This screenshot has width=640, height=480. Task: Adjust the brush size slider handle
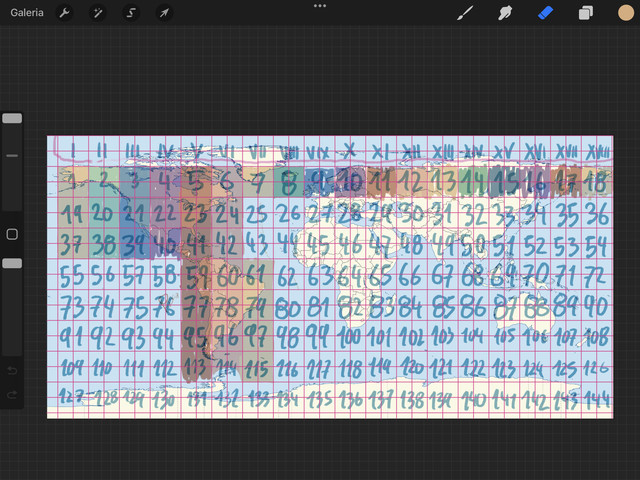(12, 118)
